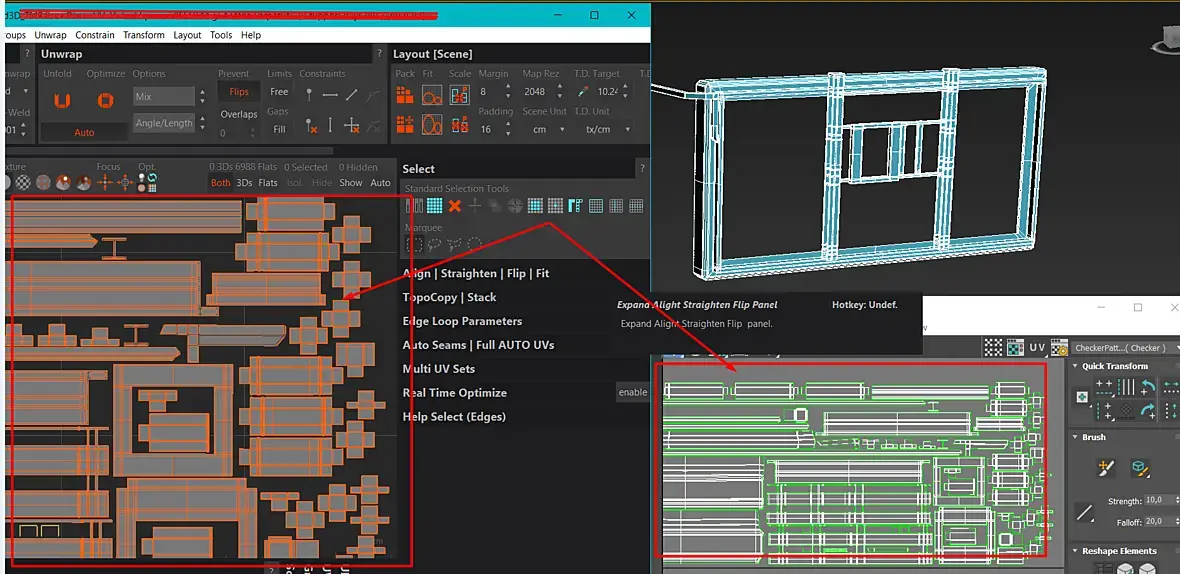Click the Fill gaps button
Image resolution: width=1180 pixels, height=574 pixels.
tap(279, 129)
